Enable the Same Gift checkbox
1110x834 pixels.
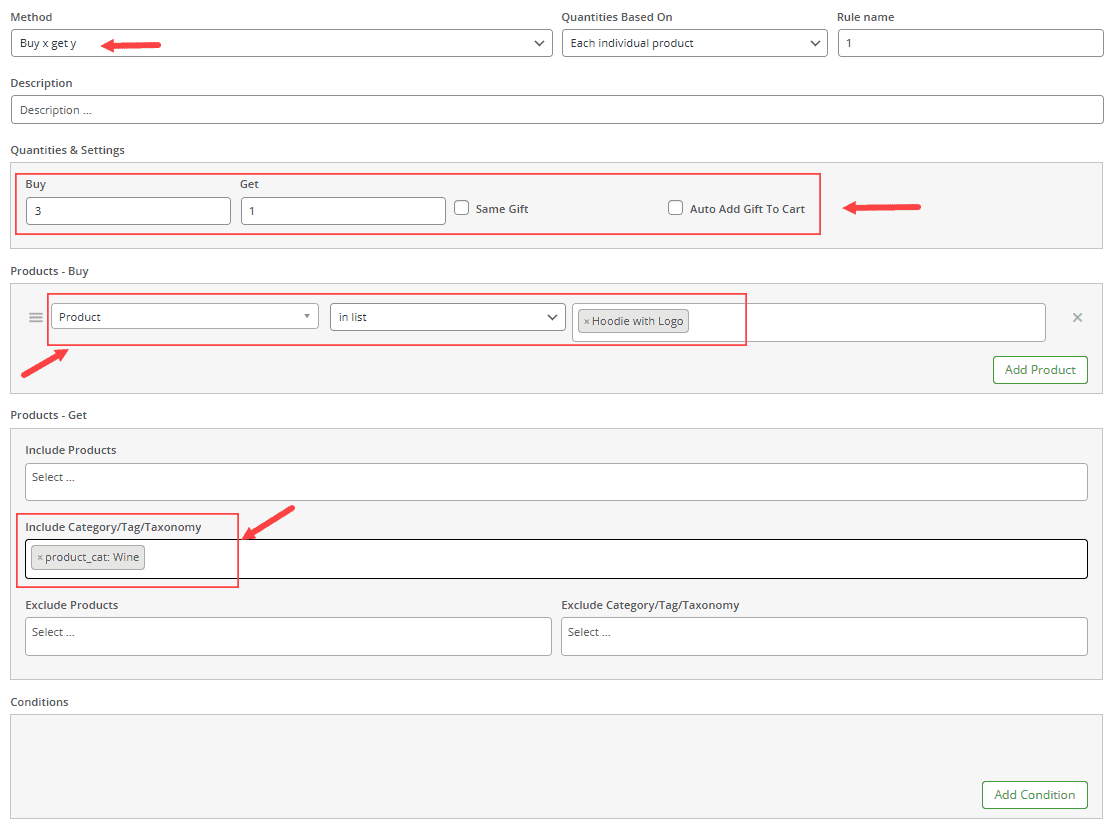462,208
